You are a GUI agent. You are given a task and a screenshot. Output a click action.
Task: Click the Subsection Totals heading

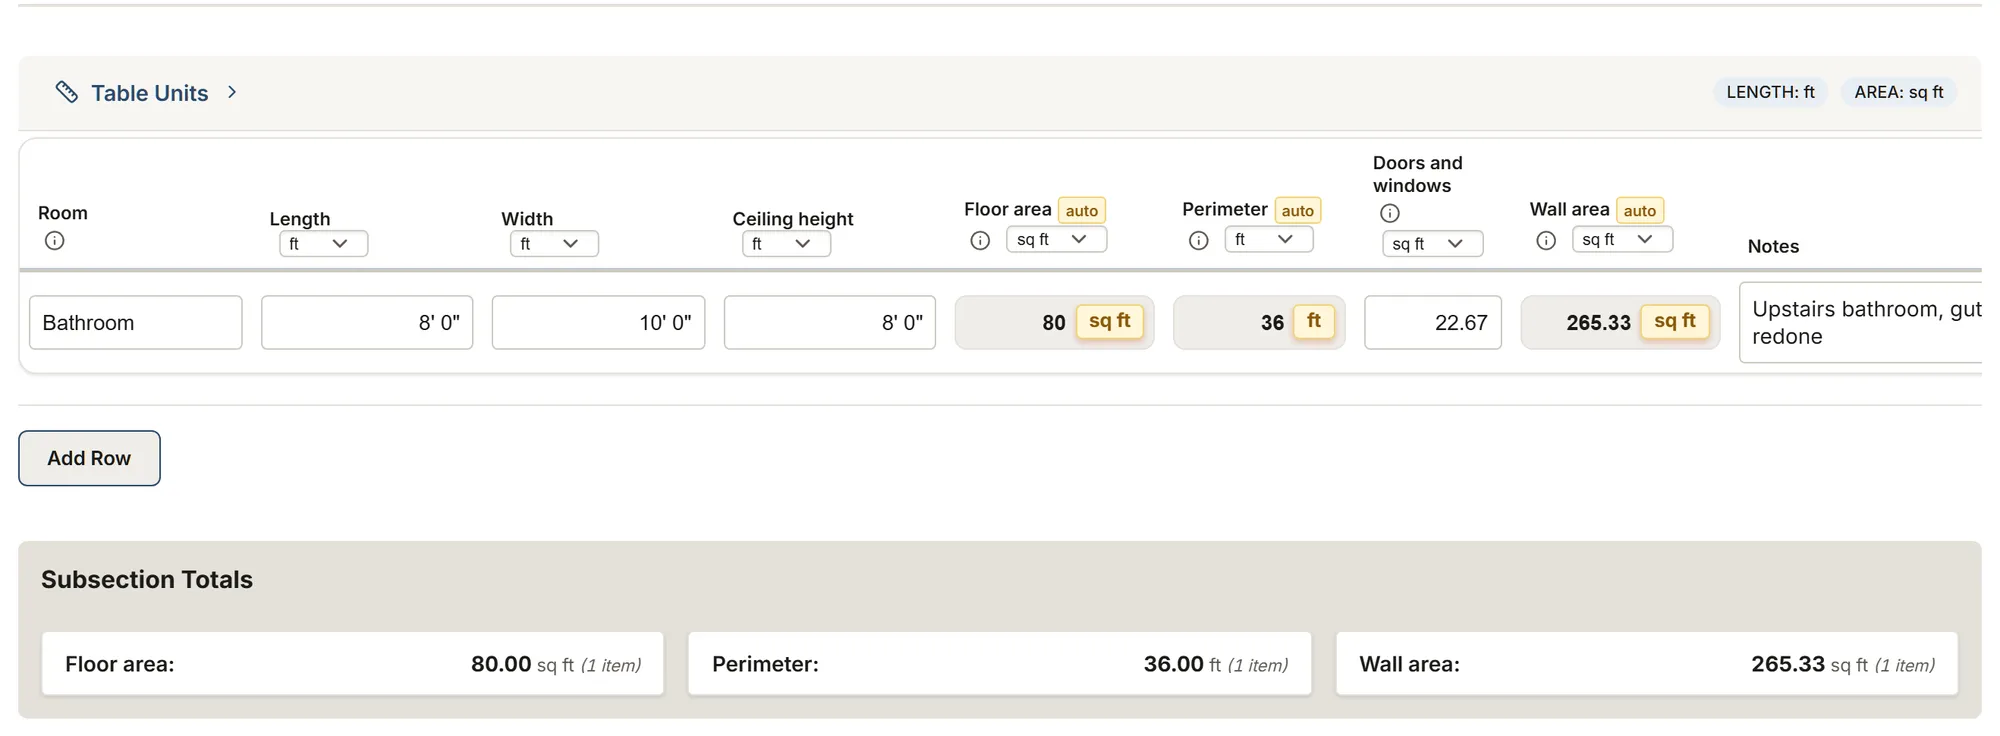pos(147,579)
